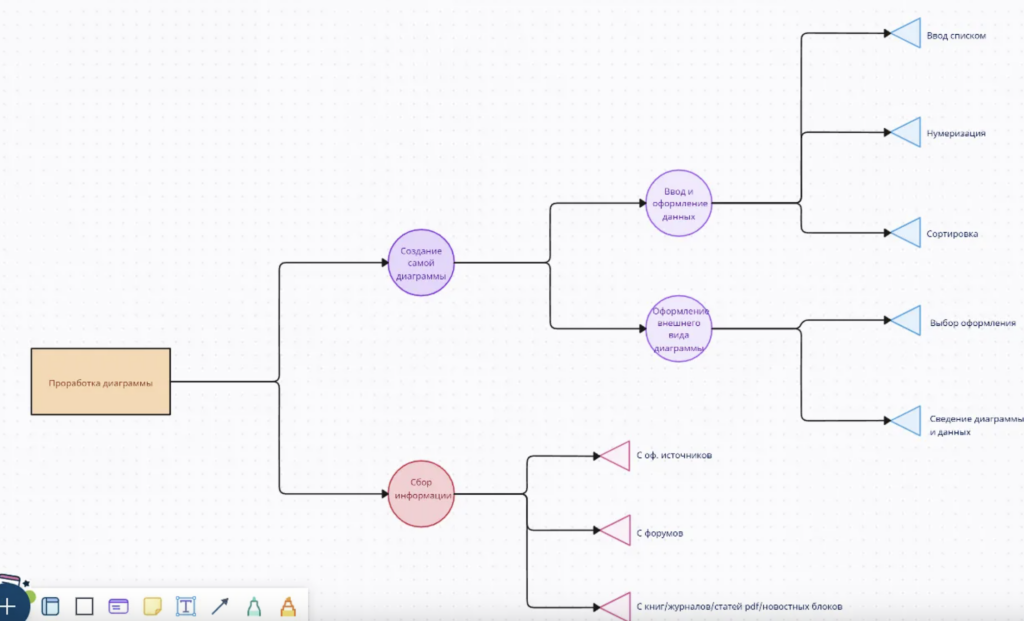Click the Ввод списком label

click(x=956, y=36)
